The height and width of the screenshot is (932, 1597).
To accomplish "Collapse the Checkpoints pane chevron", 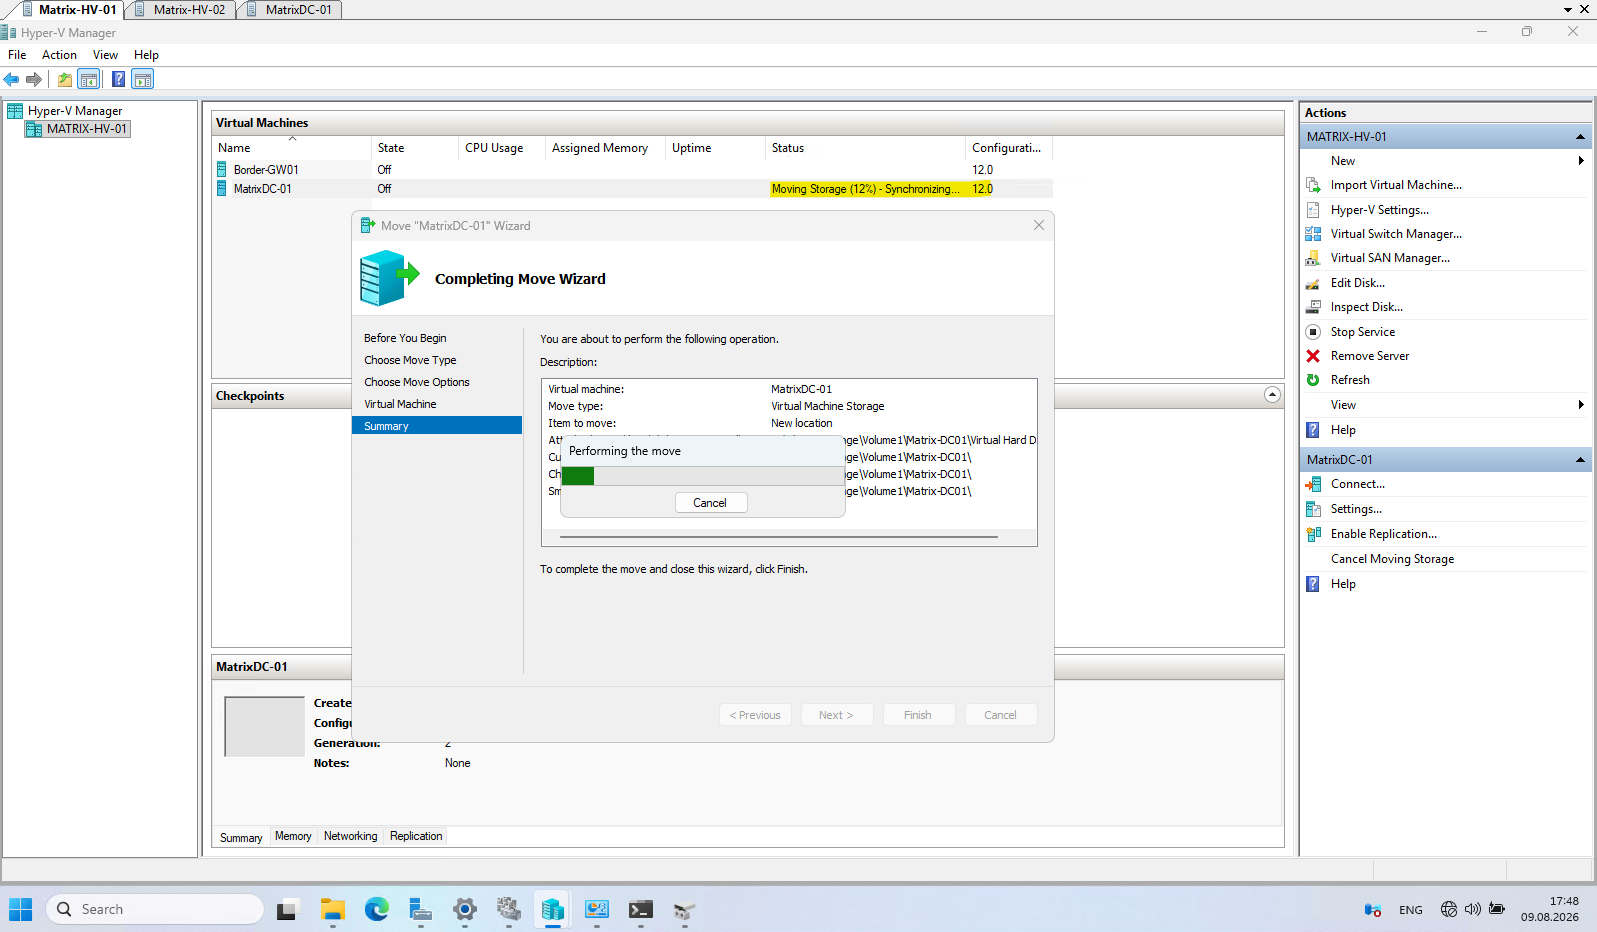I will click(1272, 395).
